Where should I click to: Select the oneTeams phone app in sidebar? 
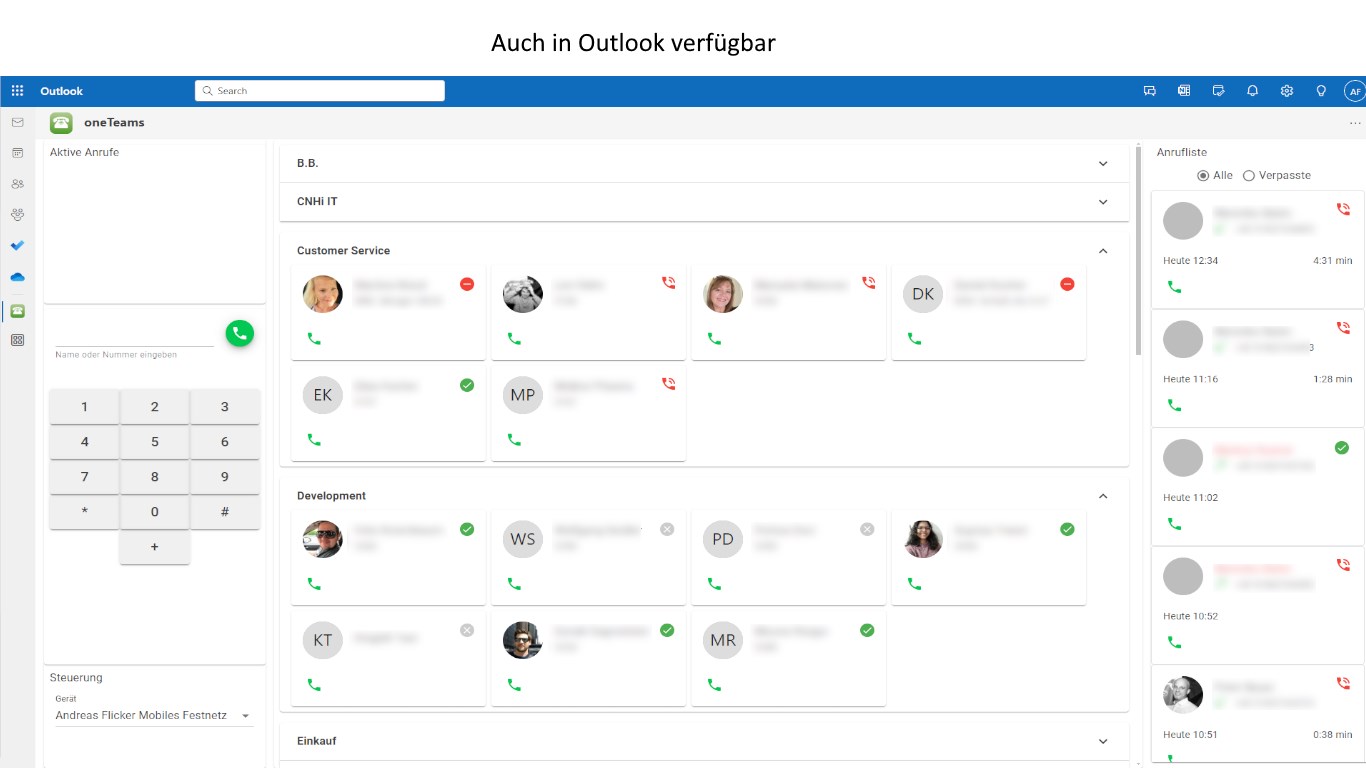[17, 311]
